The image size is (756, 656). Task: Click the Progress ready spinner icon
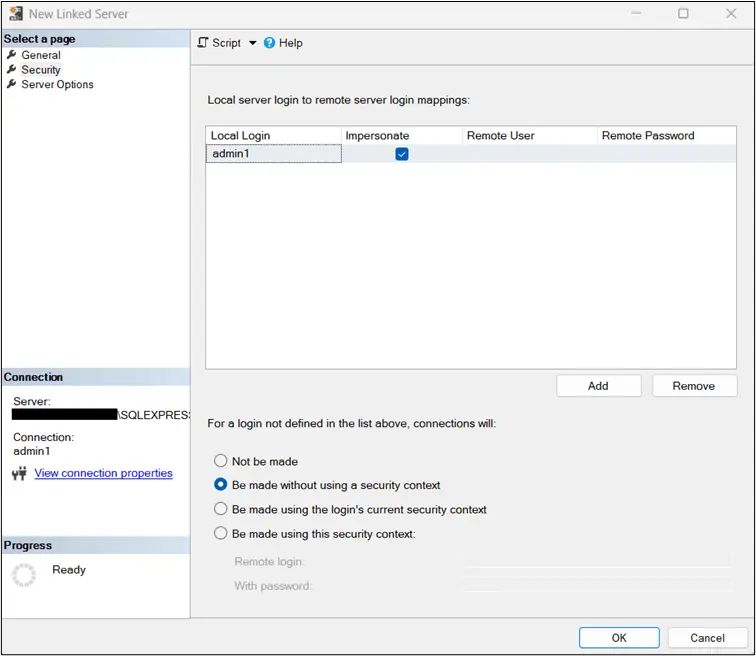point(24,573)
